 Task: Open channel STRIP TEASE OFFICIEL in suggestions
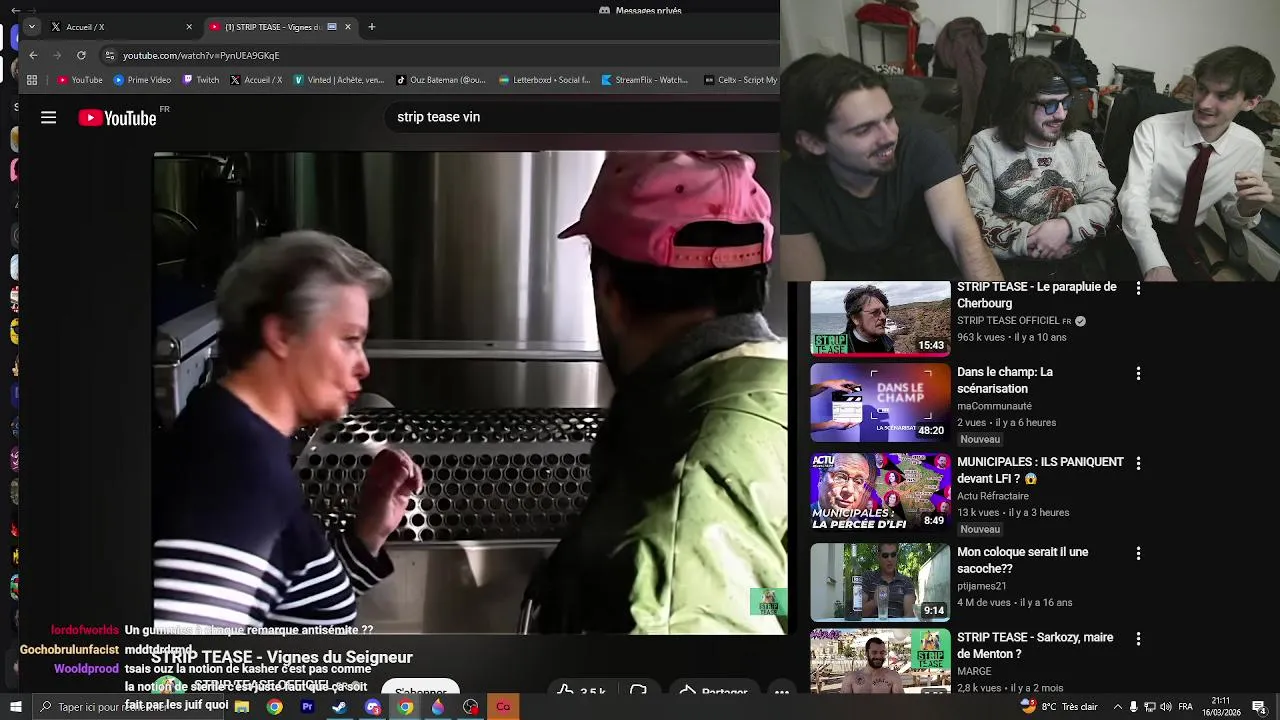click(x=1008, y=321)
